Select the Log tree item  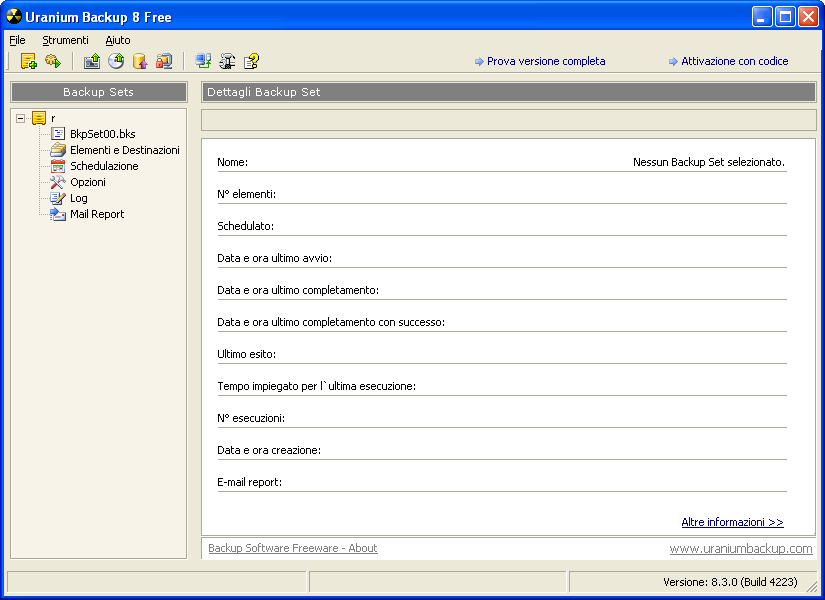(79, 198)
